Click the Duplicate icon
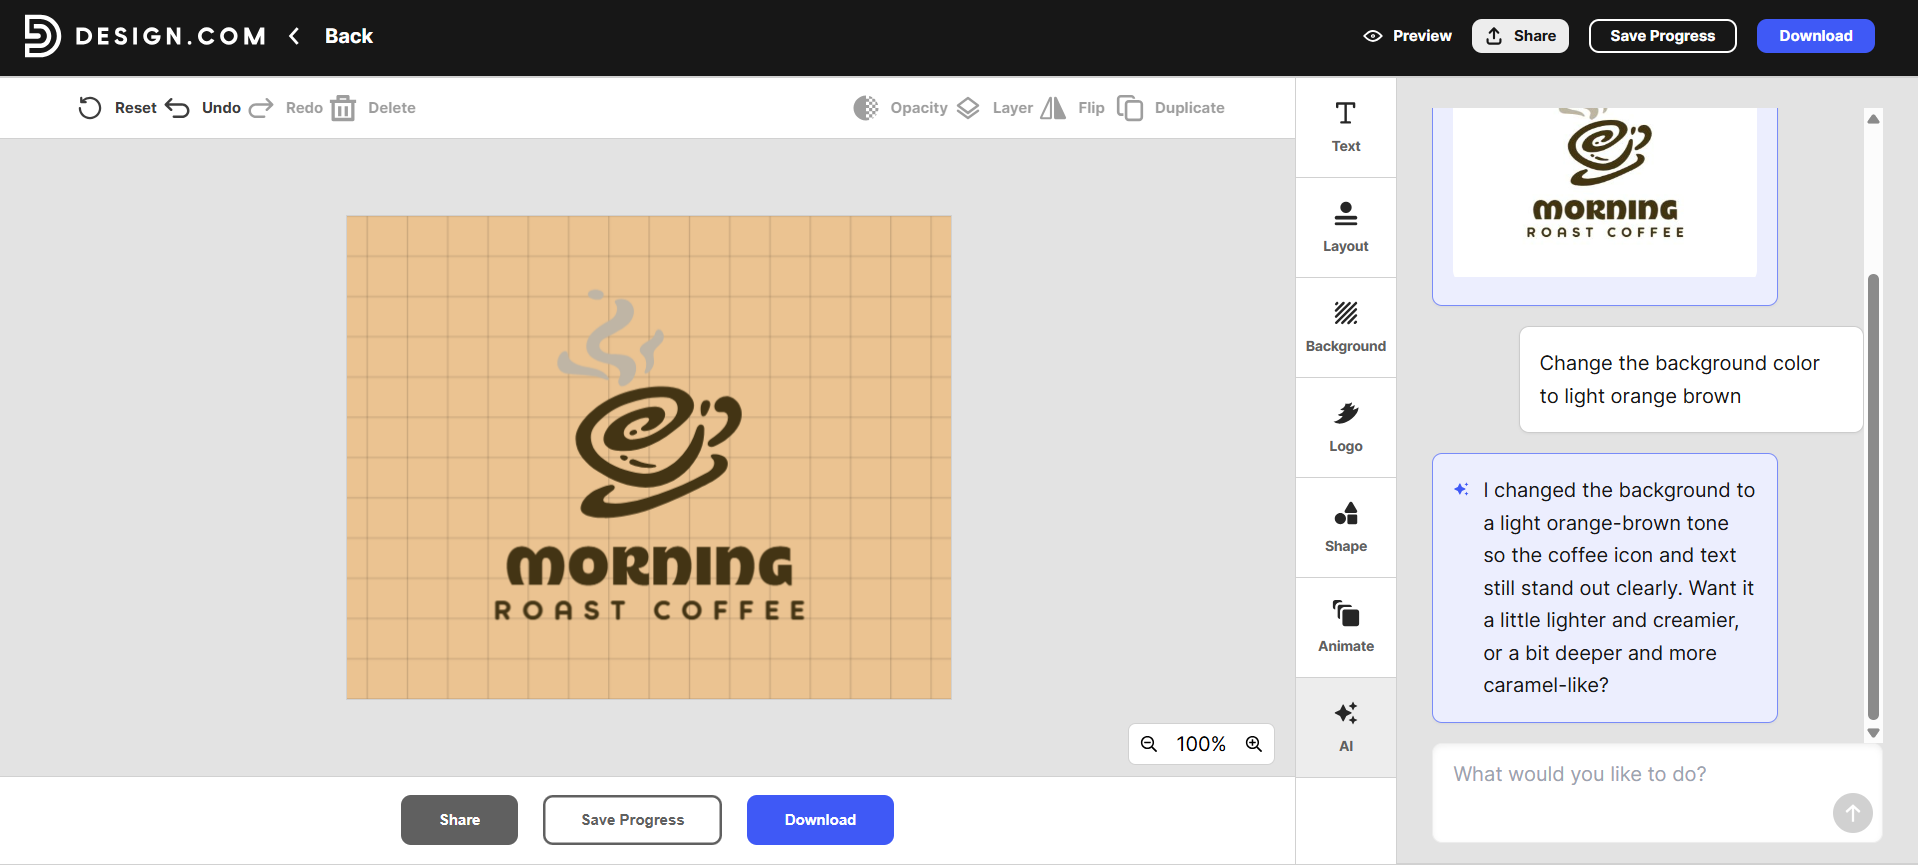 pyautogui.click(x=1130, y=108)
